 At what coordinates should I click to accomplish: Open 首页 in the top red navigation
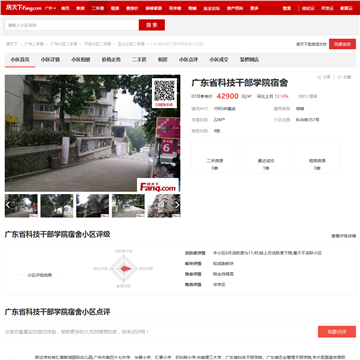pyautogui.click(x=65, y=8)
